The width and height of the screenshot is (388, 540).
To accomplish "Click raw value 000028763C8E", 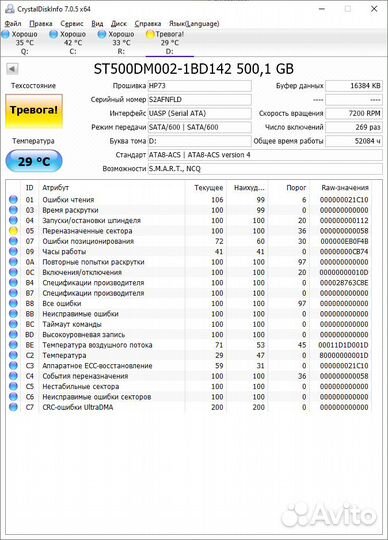I will [x=344, y=283].
